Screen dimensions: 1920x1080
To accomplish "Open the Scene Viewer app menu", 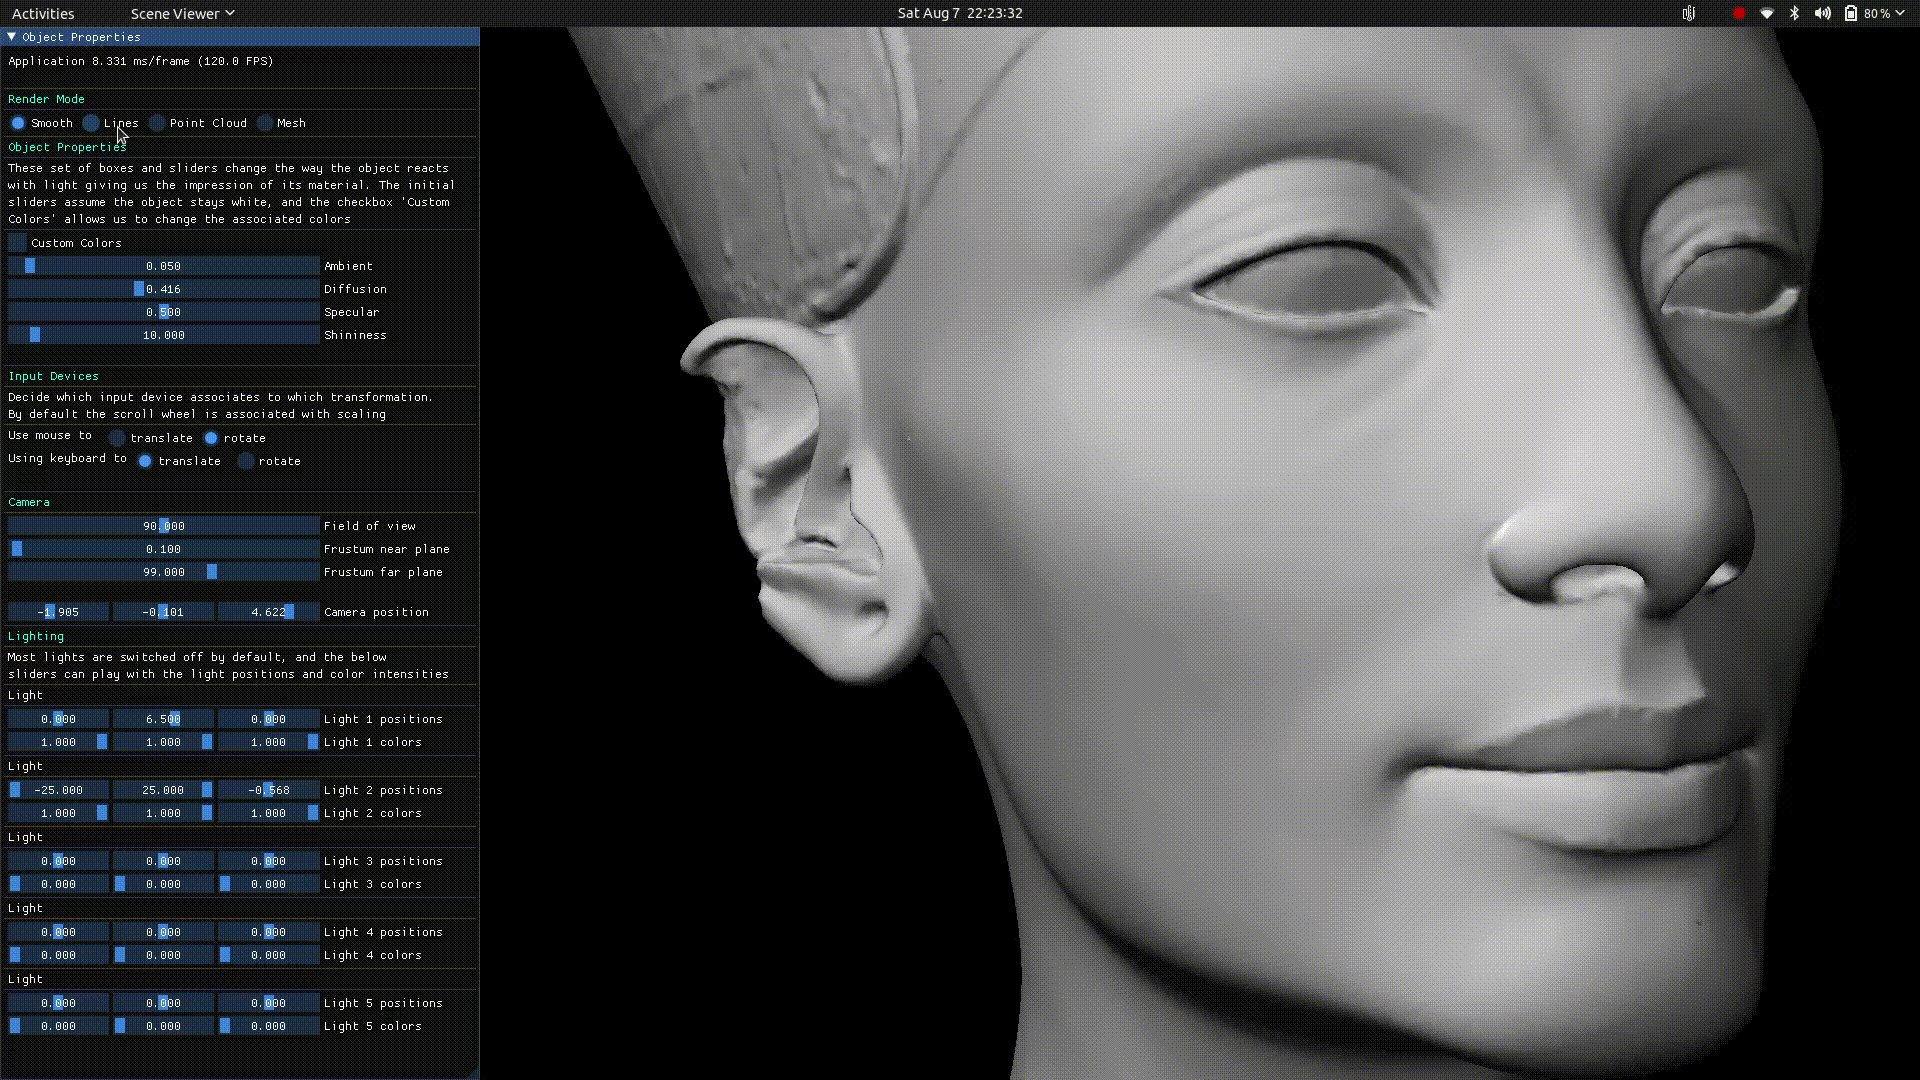I will pyautogui.click(x=182, y=13).
